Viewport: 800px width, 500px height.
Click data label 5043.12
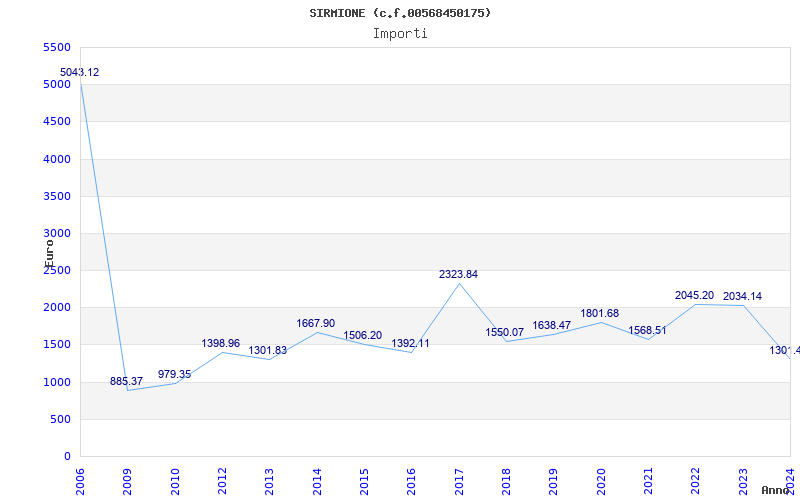point(80,72)
